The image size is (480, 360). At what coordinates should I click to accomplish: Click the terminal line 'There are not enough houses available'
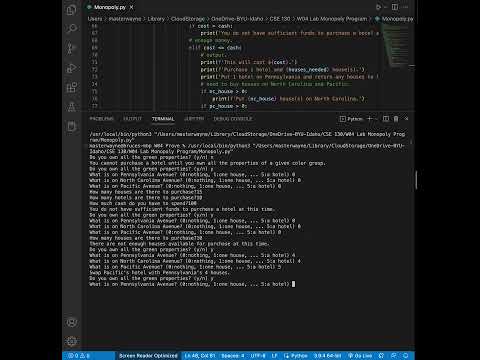click(179, 244)
